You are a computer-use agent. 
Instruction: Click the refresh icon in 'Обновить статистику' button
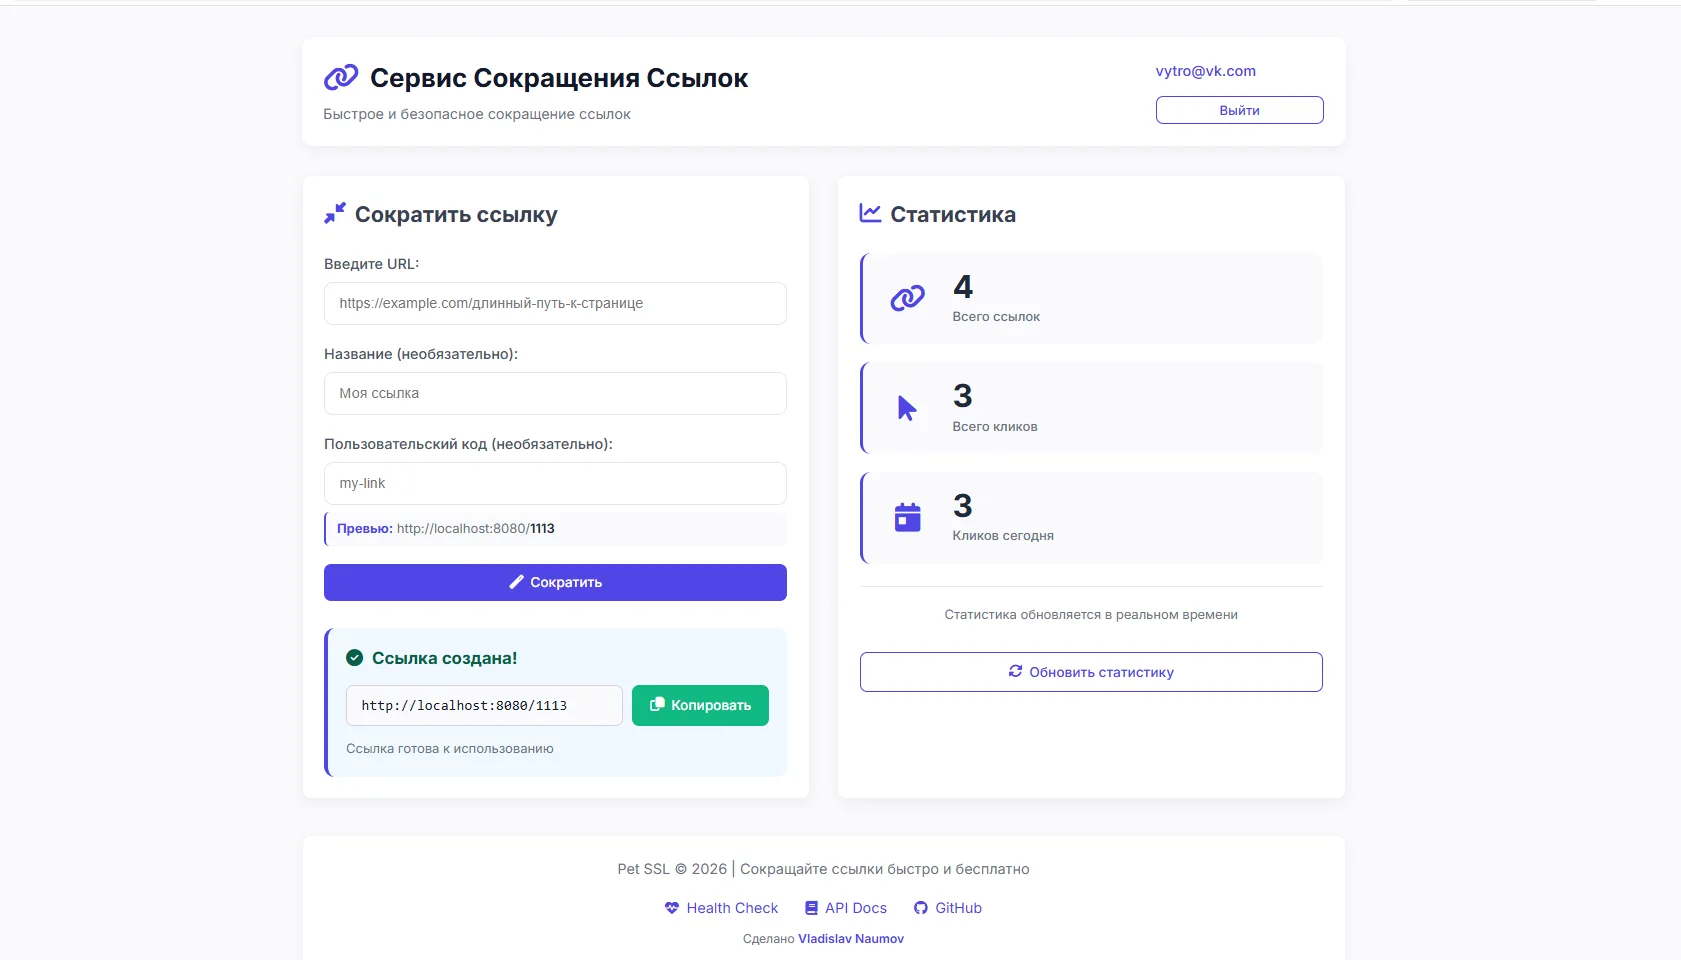point(1015,671)
